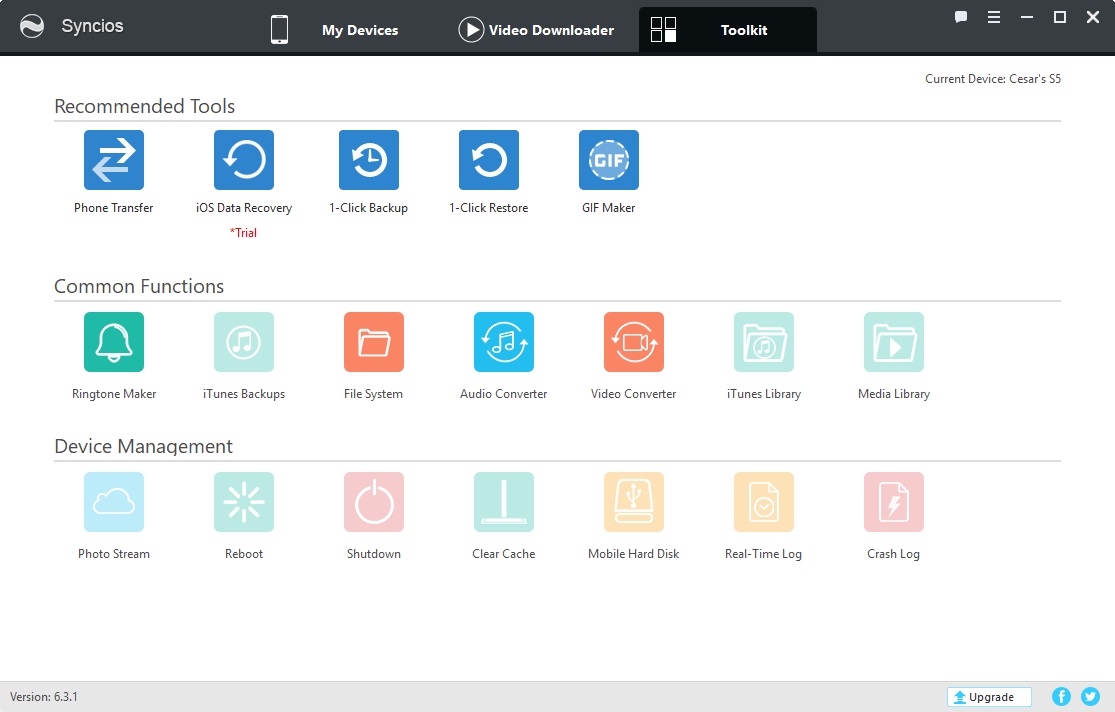Launch the Ringtone Maker
1115x712 pixels.
[x=114, y=342]
